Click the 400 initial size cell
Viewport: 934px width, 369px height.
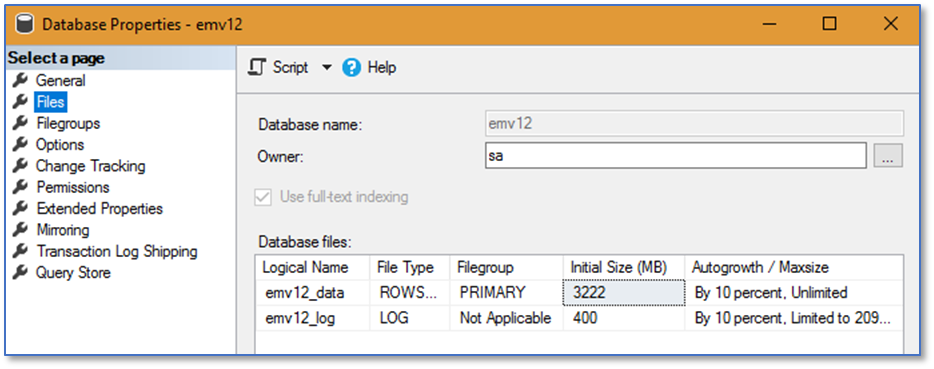point(624,318)
